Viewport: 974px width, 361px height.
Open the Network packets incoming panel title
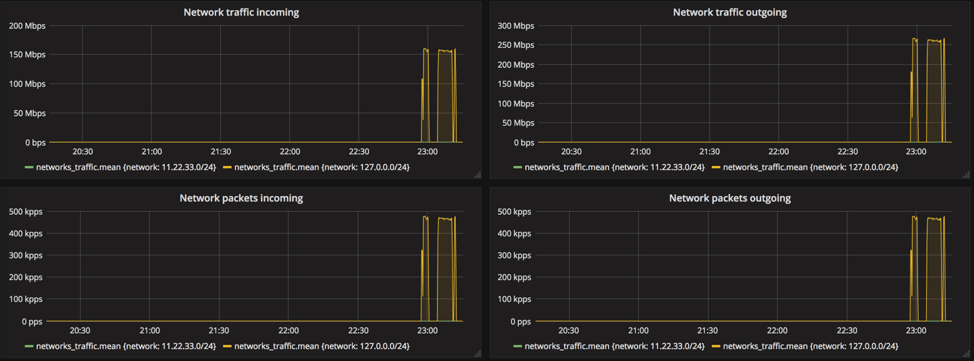241,199
